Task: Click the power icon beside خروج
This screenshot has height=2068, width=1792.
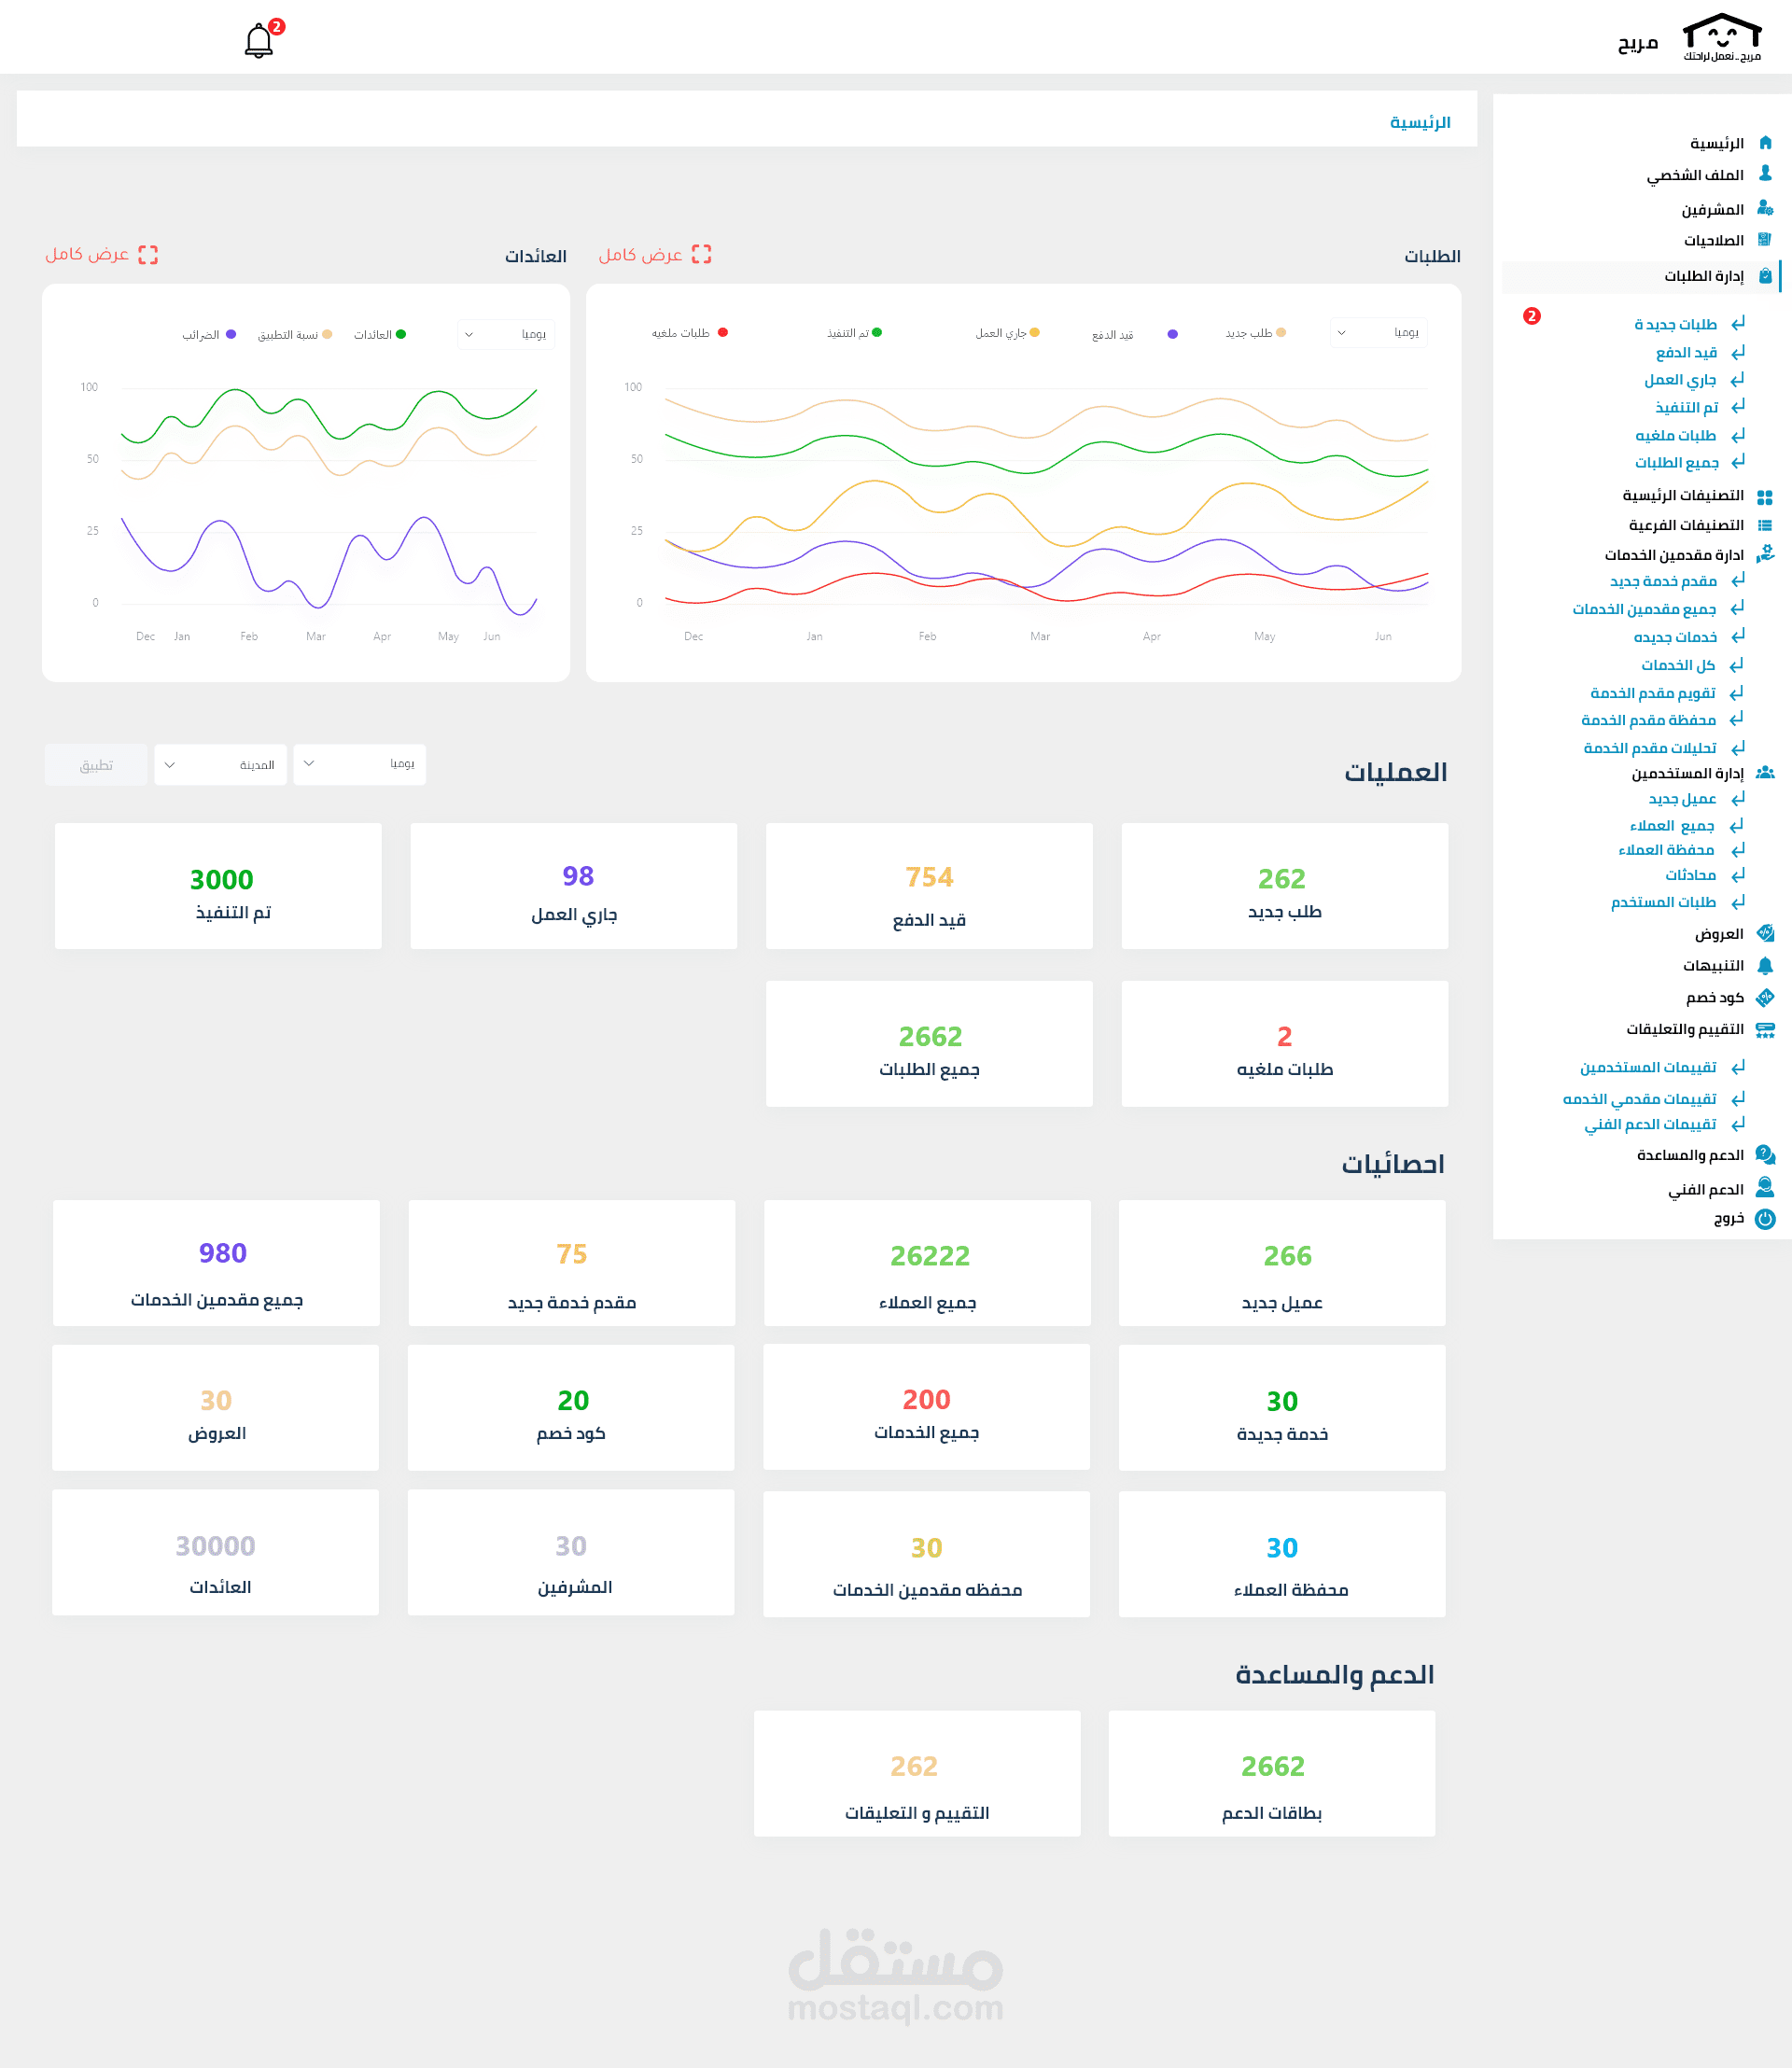Action: [x=1765, y=1218]
